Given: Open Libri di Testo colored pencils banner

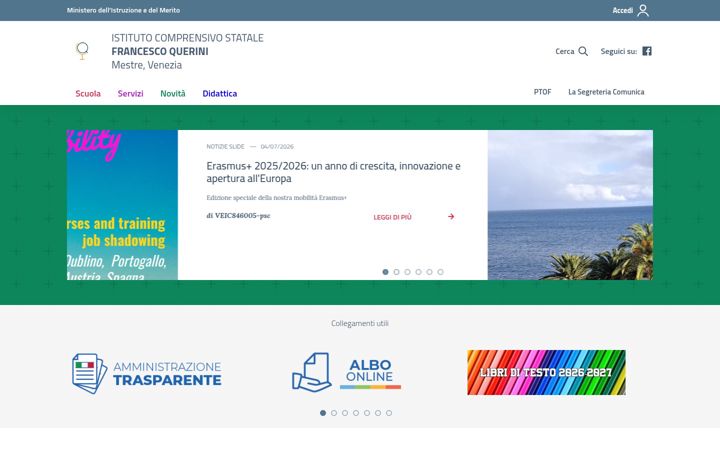Looking at the screenshot, I should [x=546, y=372].
